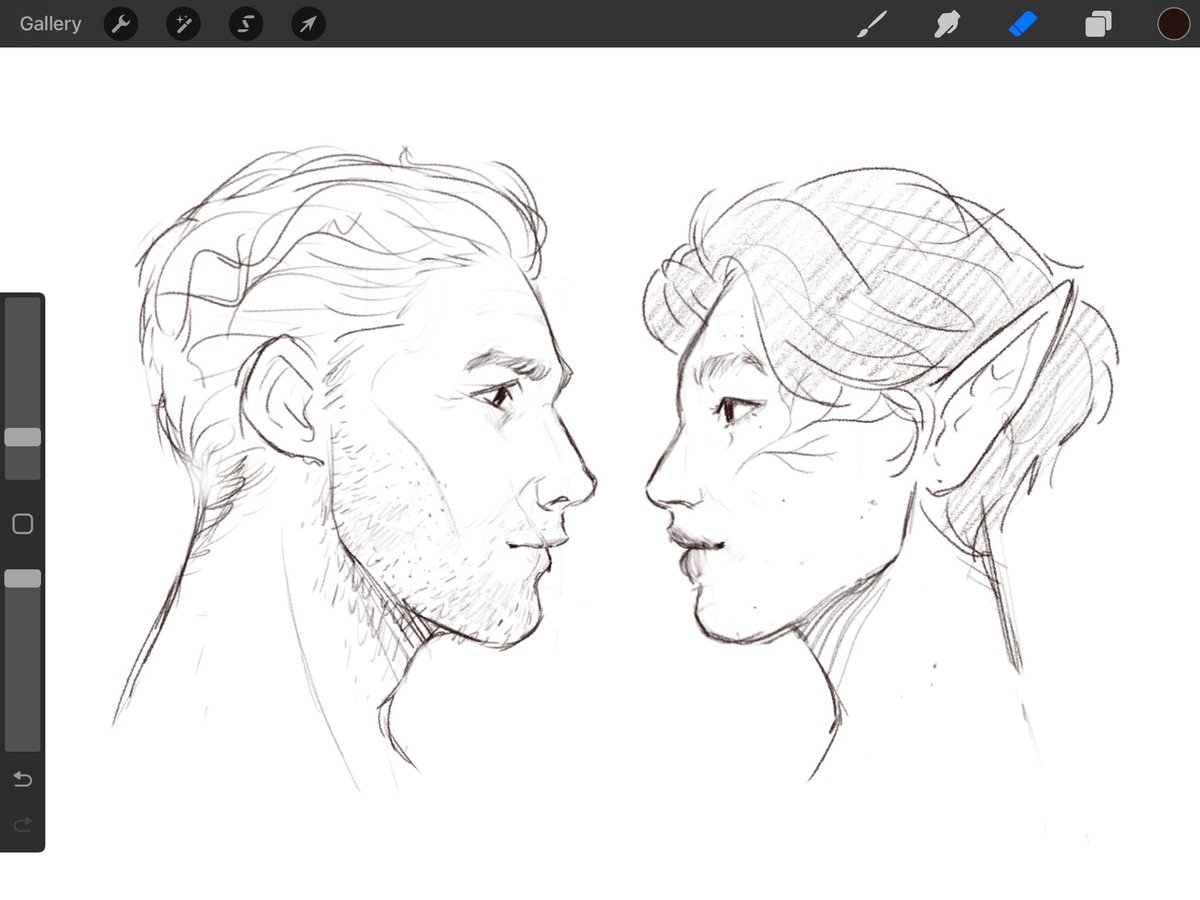The width and height of the screenshot is (1200, 900).
Task: Open the Actions wrench menu
Action: pyautogui.click(x=121, y=24)
